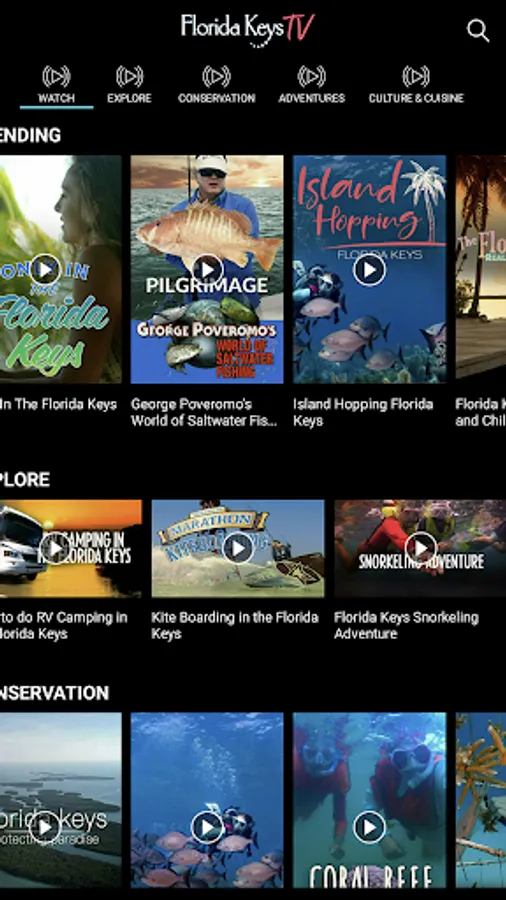Screen dimensions: 506x900
Task: Open the search magnifier icon
Action: [x=478, y=30]
